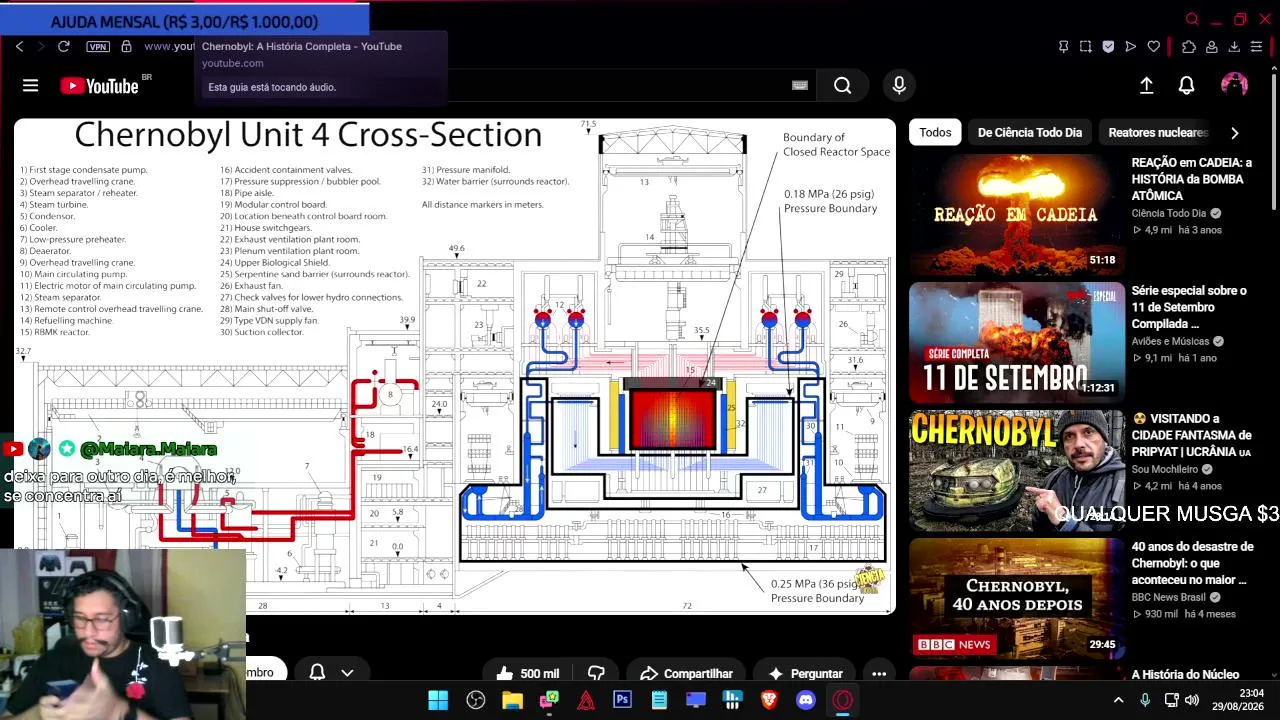Open Chernobyl ghost city video thumbnail
The image size is (1280, 720).
[1017, 470]
